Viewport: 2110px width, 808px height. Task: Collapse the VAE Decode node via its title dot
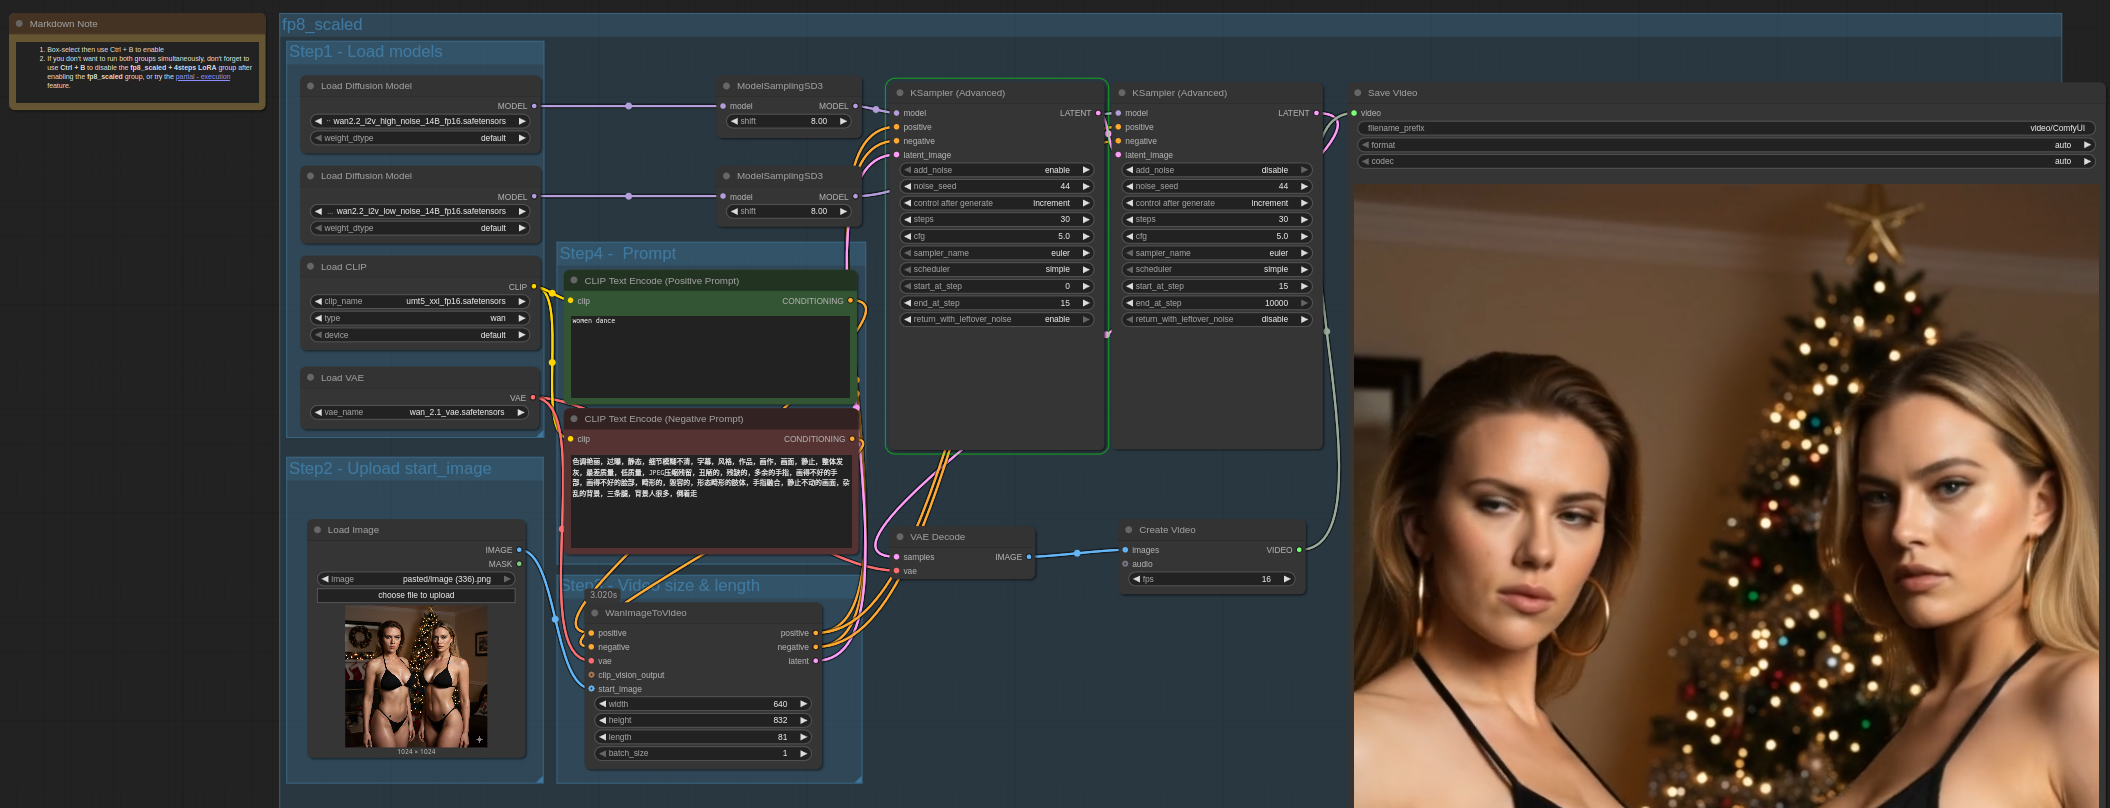coord(900,537)
